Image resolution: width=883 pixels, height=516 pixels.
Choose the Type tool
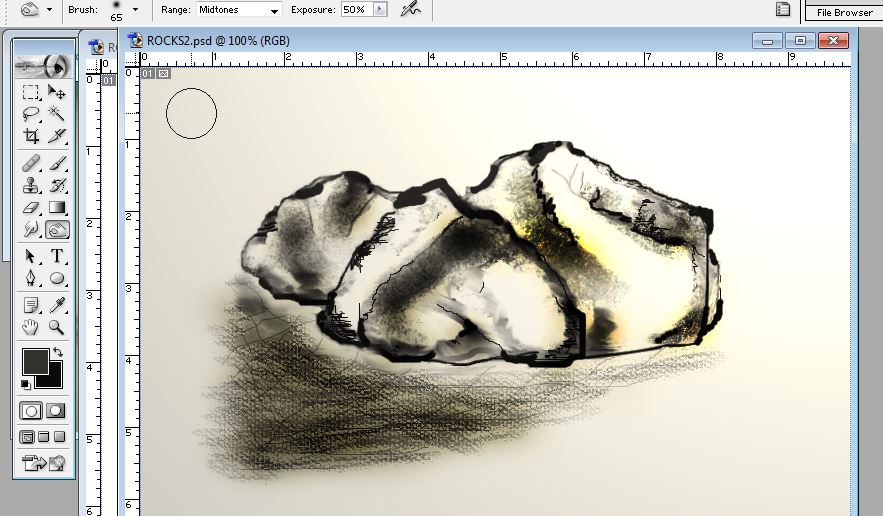(x=57, y=256)
